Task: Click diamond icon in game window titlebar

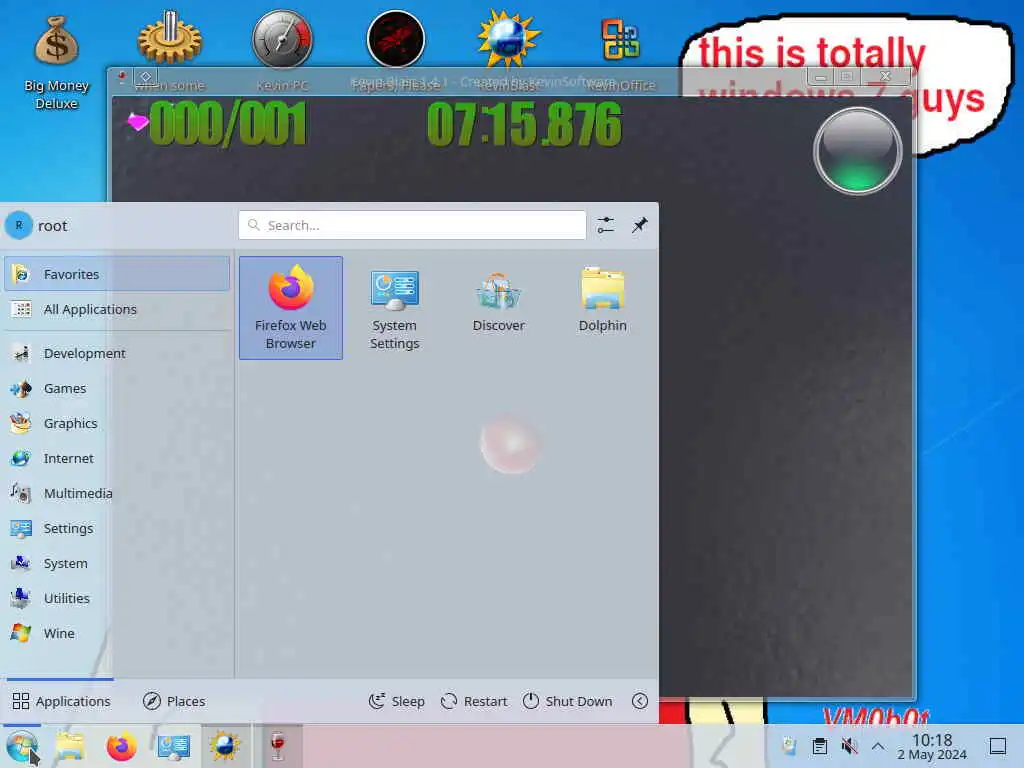Action: (146, 77)
